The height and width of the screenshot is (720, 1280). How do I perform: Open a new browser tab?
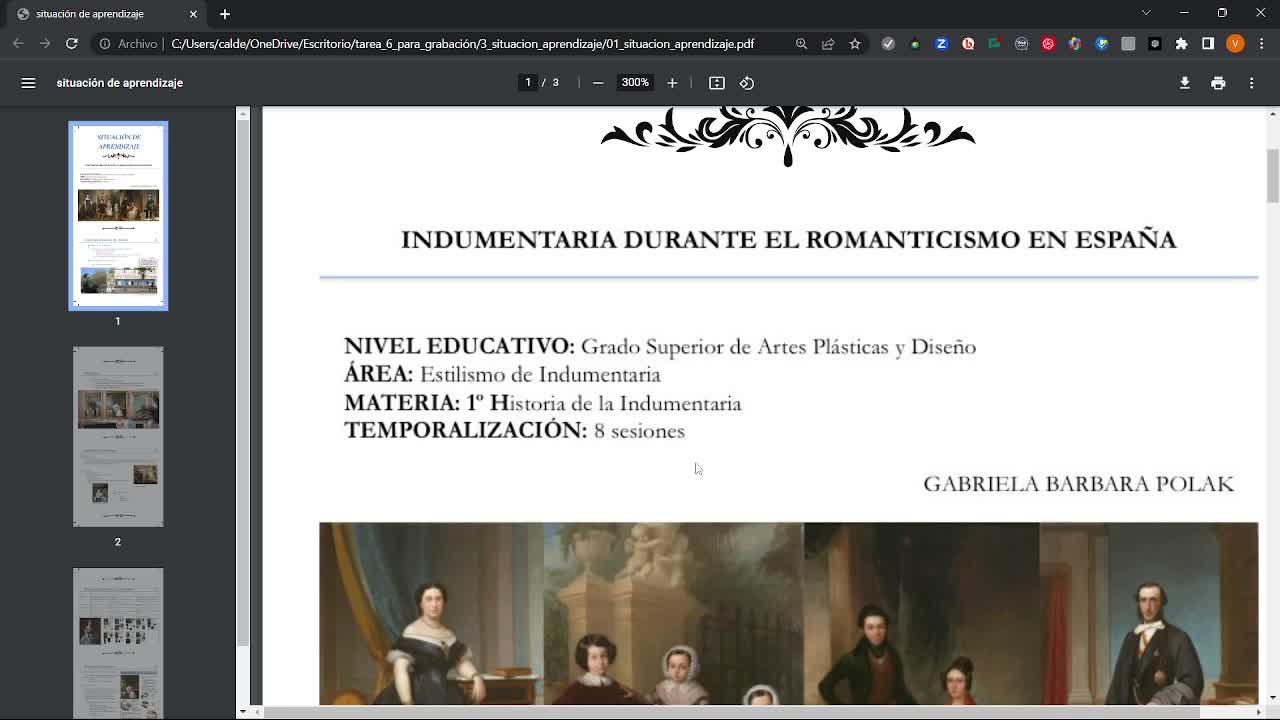[x=225, y=14]
